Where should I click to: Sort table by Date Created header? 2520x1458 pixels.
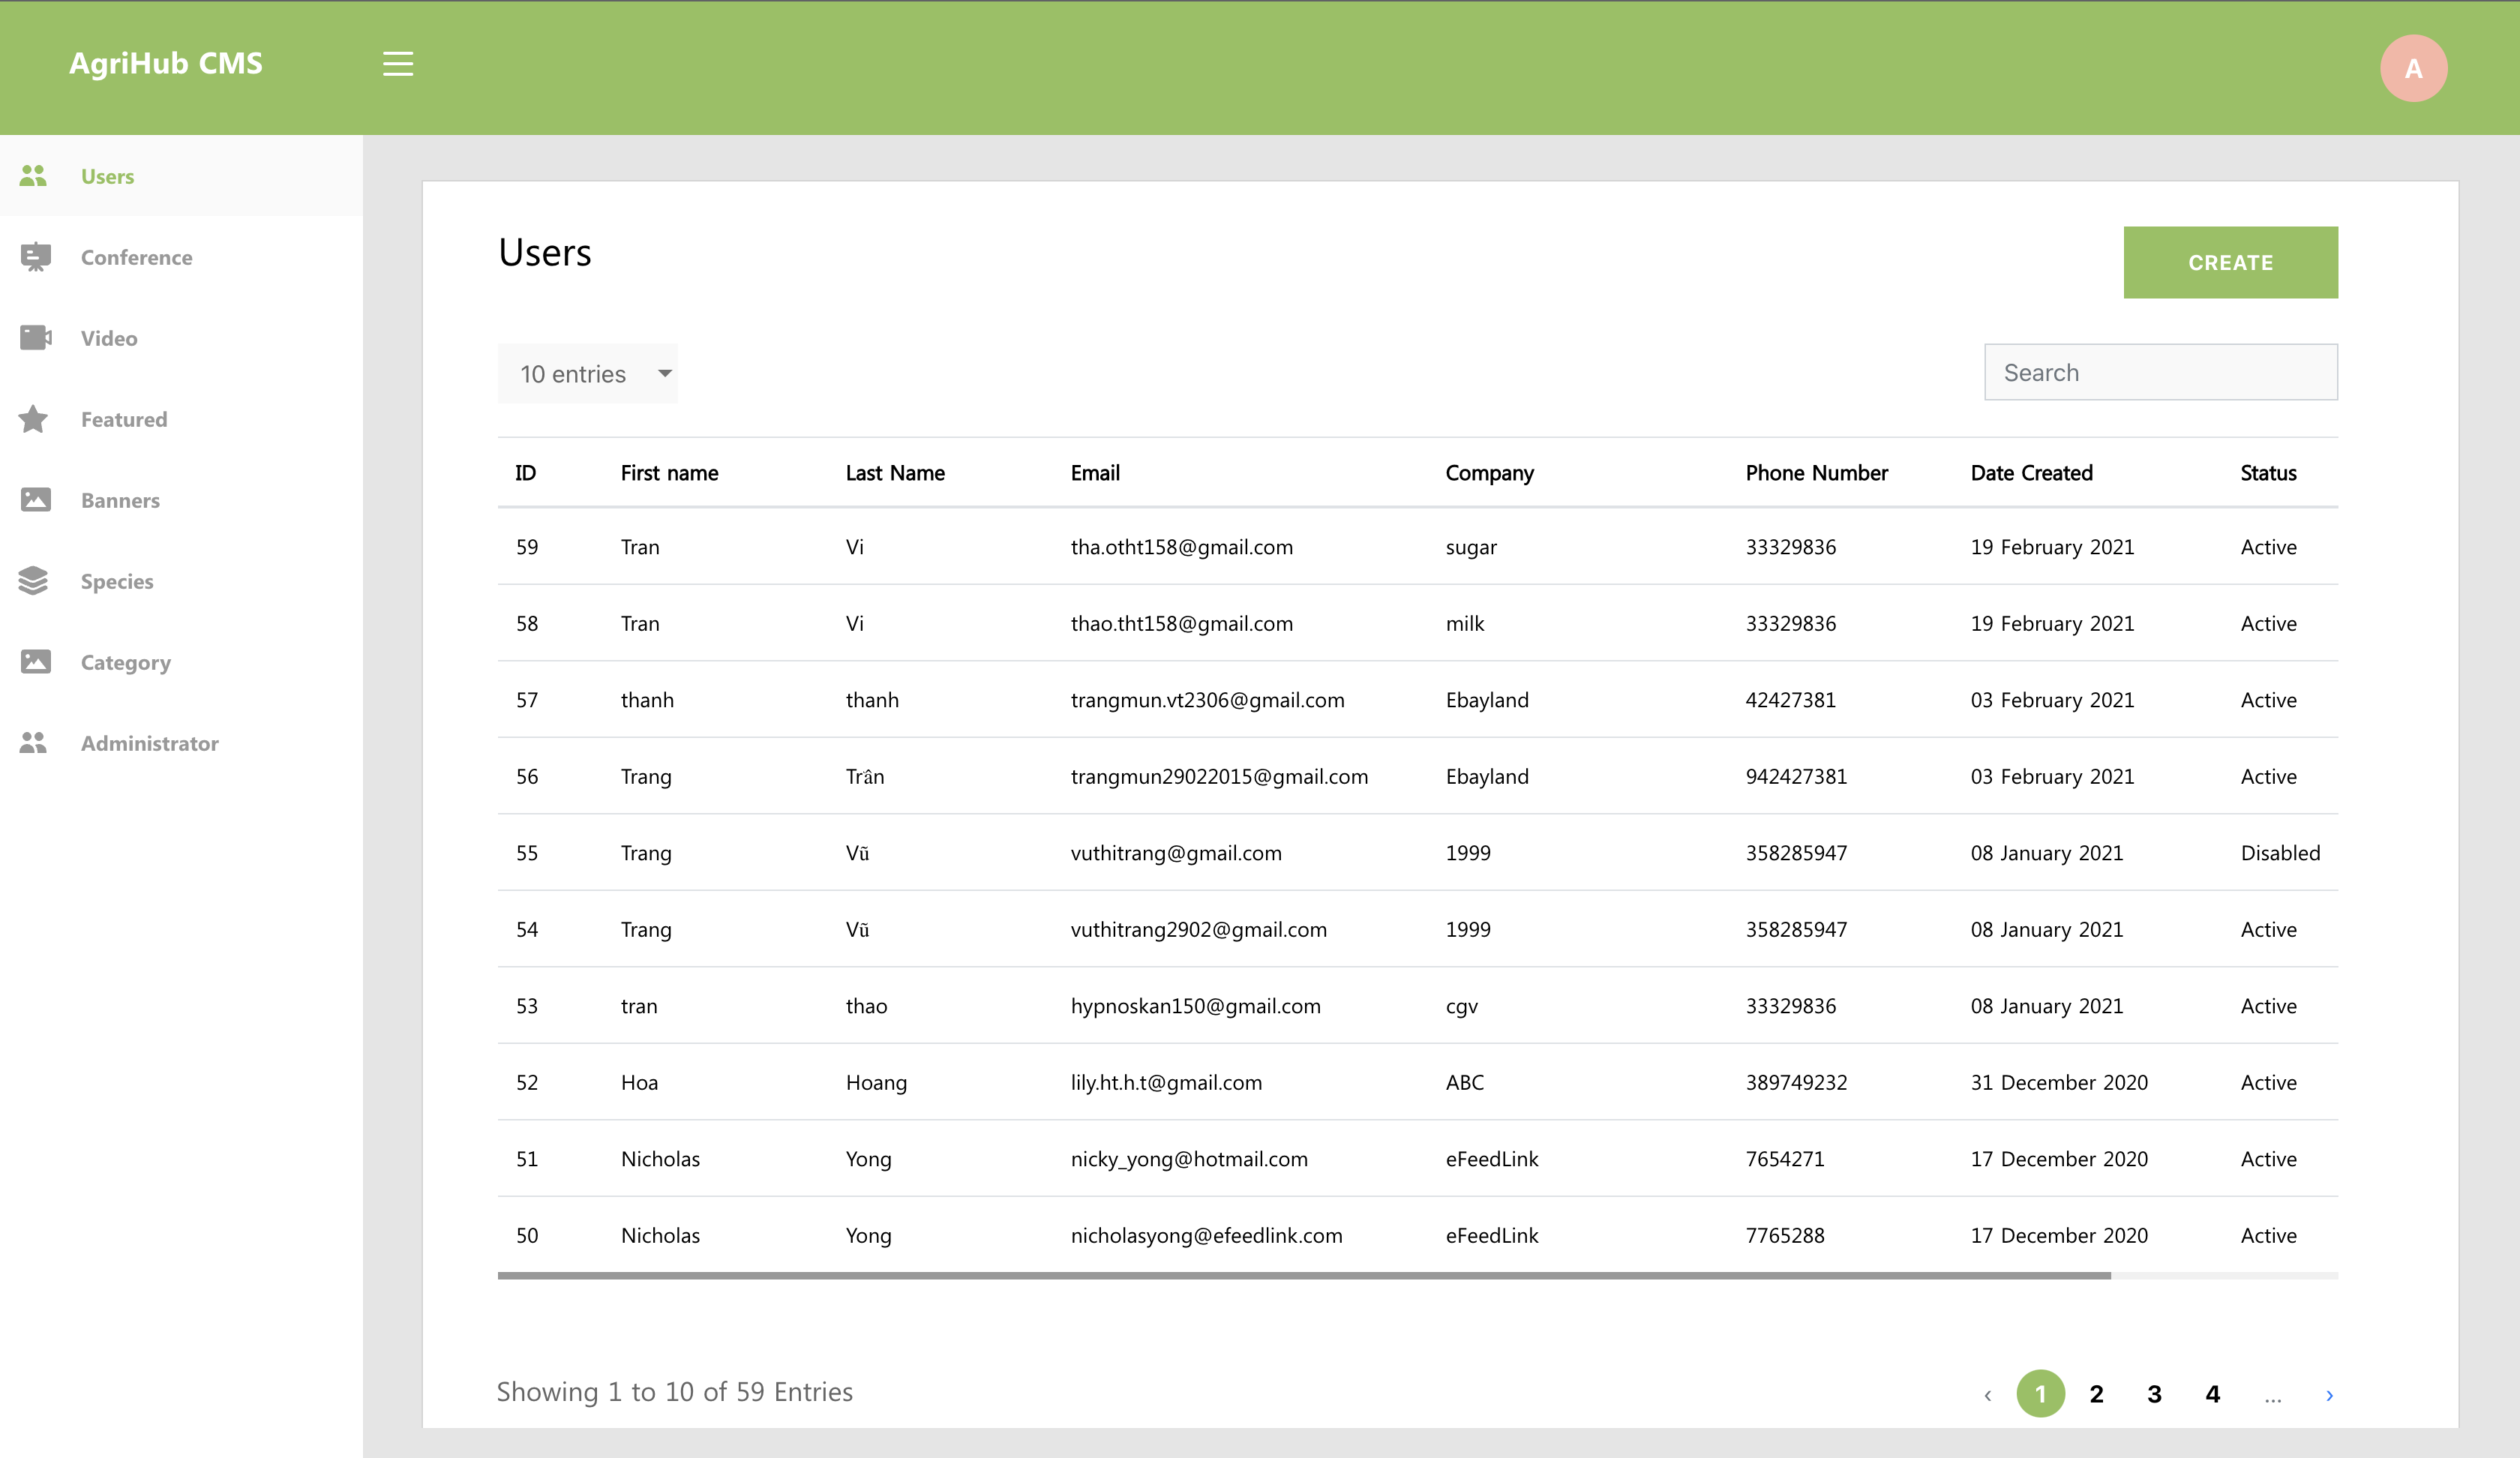pos(2031,473)
